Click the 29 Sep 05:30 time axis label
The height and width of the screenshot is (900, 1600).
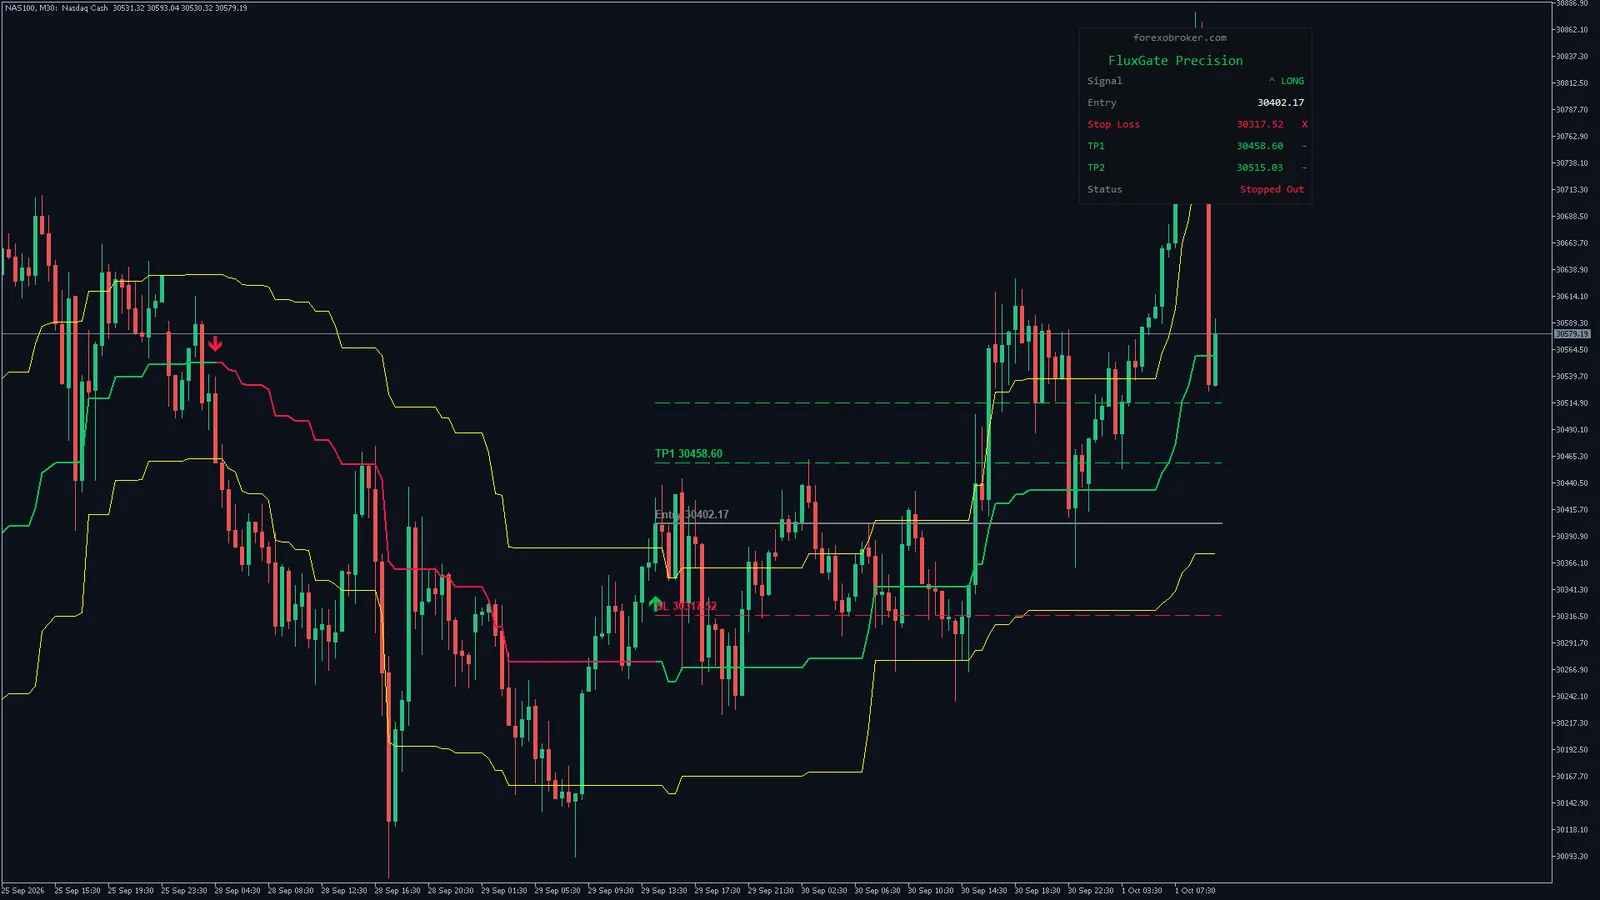(x=557, y=891)
